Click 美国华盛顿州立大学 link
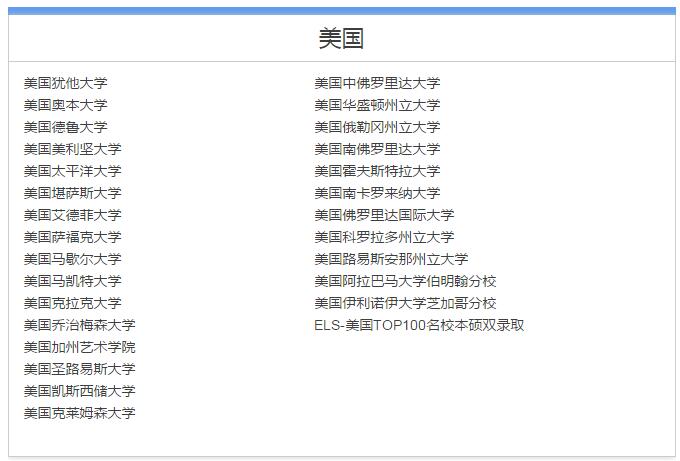680x461 pixels. click(377, 105)
